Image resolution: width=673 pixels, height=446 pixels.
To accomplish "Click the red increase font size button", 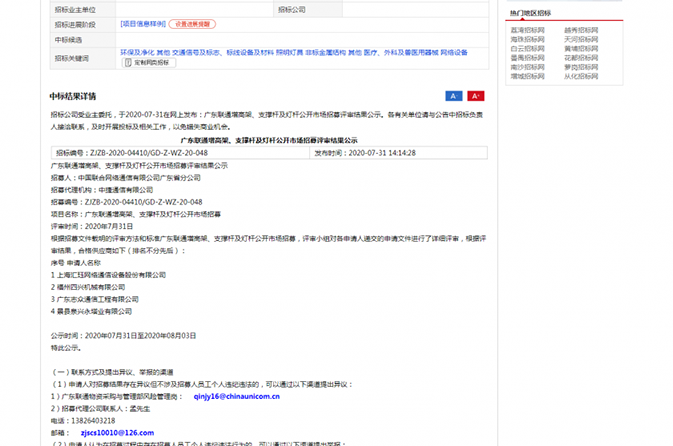I will 476,96.
